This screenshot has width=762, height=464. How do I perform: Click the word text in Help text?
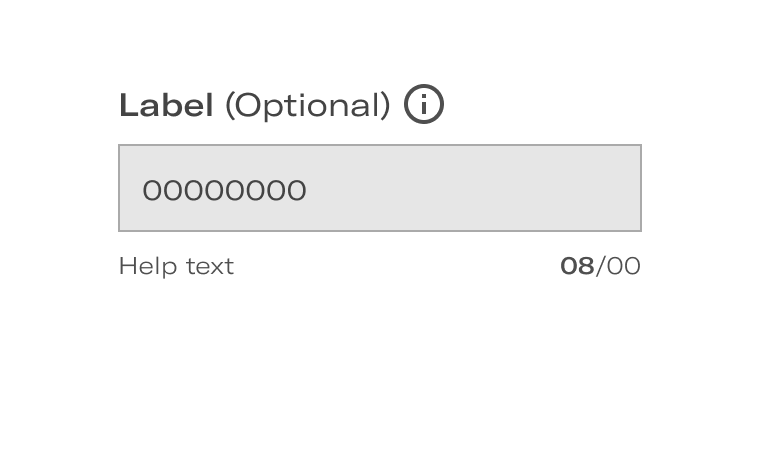click(x=210, y=267)
